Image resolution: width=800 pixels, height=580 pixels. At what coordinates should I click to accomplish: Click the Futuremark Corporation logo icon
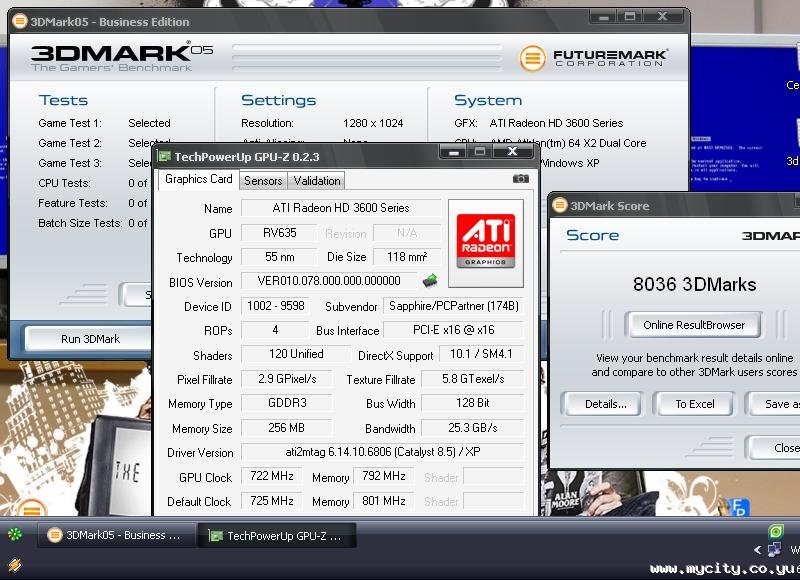(x=533, y=58)
